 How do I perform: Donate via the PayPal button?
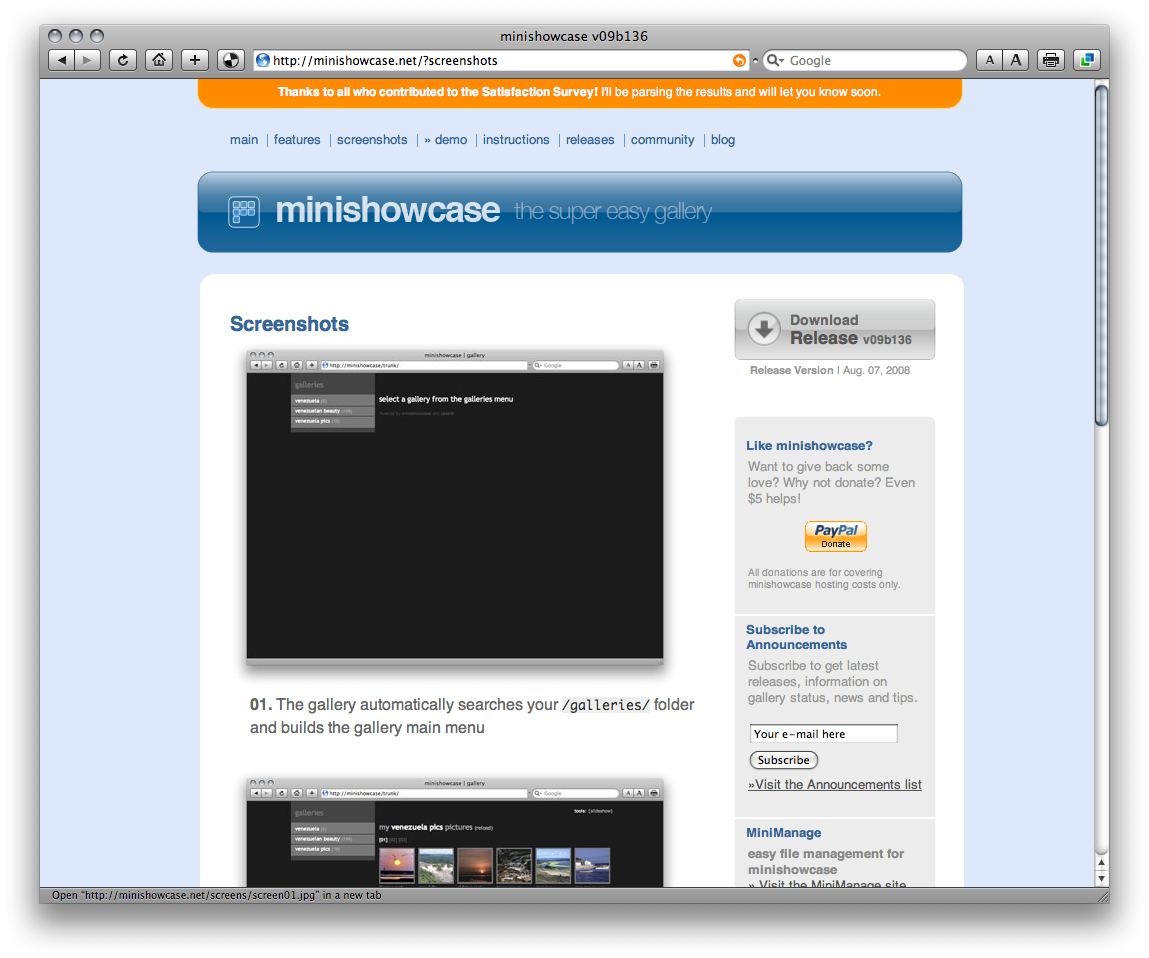[835, 536]
